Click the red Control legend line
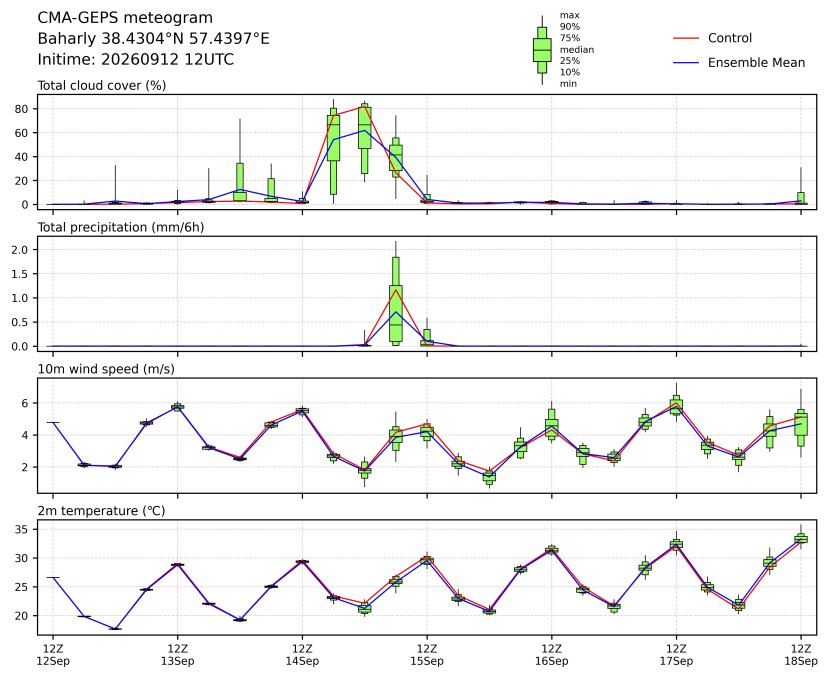Screen dimensions: 829x678 (686, 38)
